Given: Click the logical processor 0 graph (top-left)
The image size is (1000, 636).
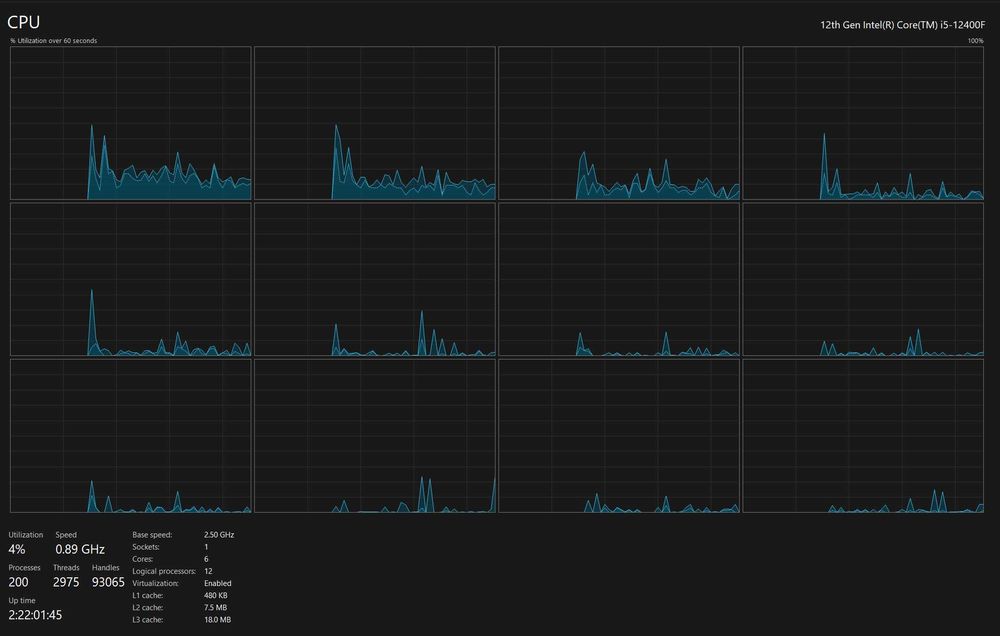Looking at the screenshot, I should tap(131, 123).
